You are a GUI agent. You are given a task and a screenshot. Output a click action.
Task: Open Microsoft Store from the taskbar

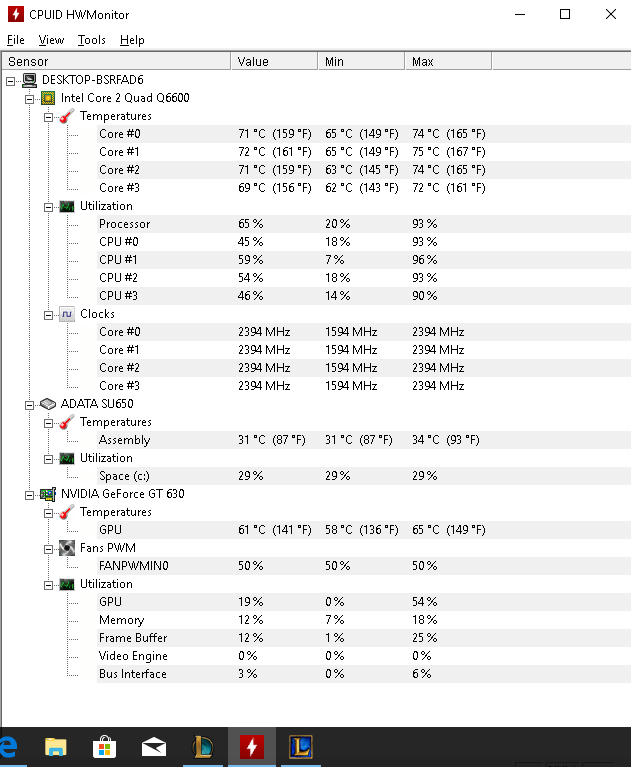(105, 747)
